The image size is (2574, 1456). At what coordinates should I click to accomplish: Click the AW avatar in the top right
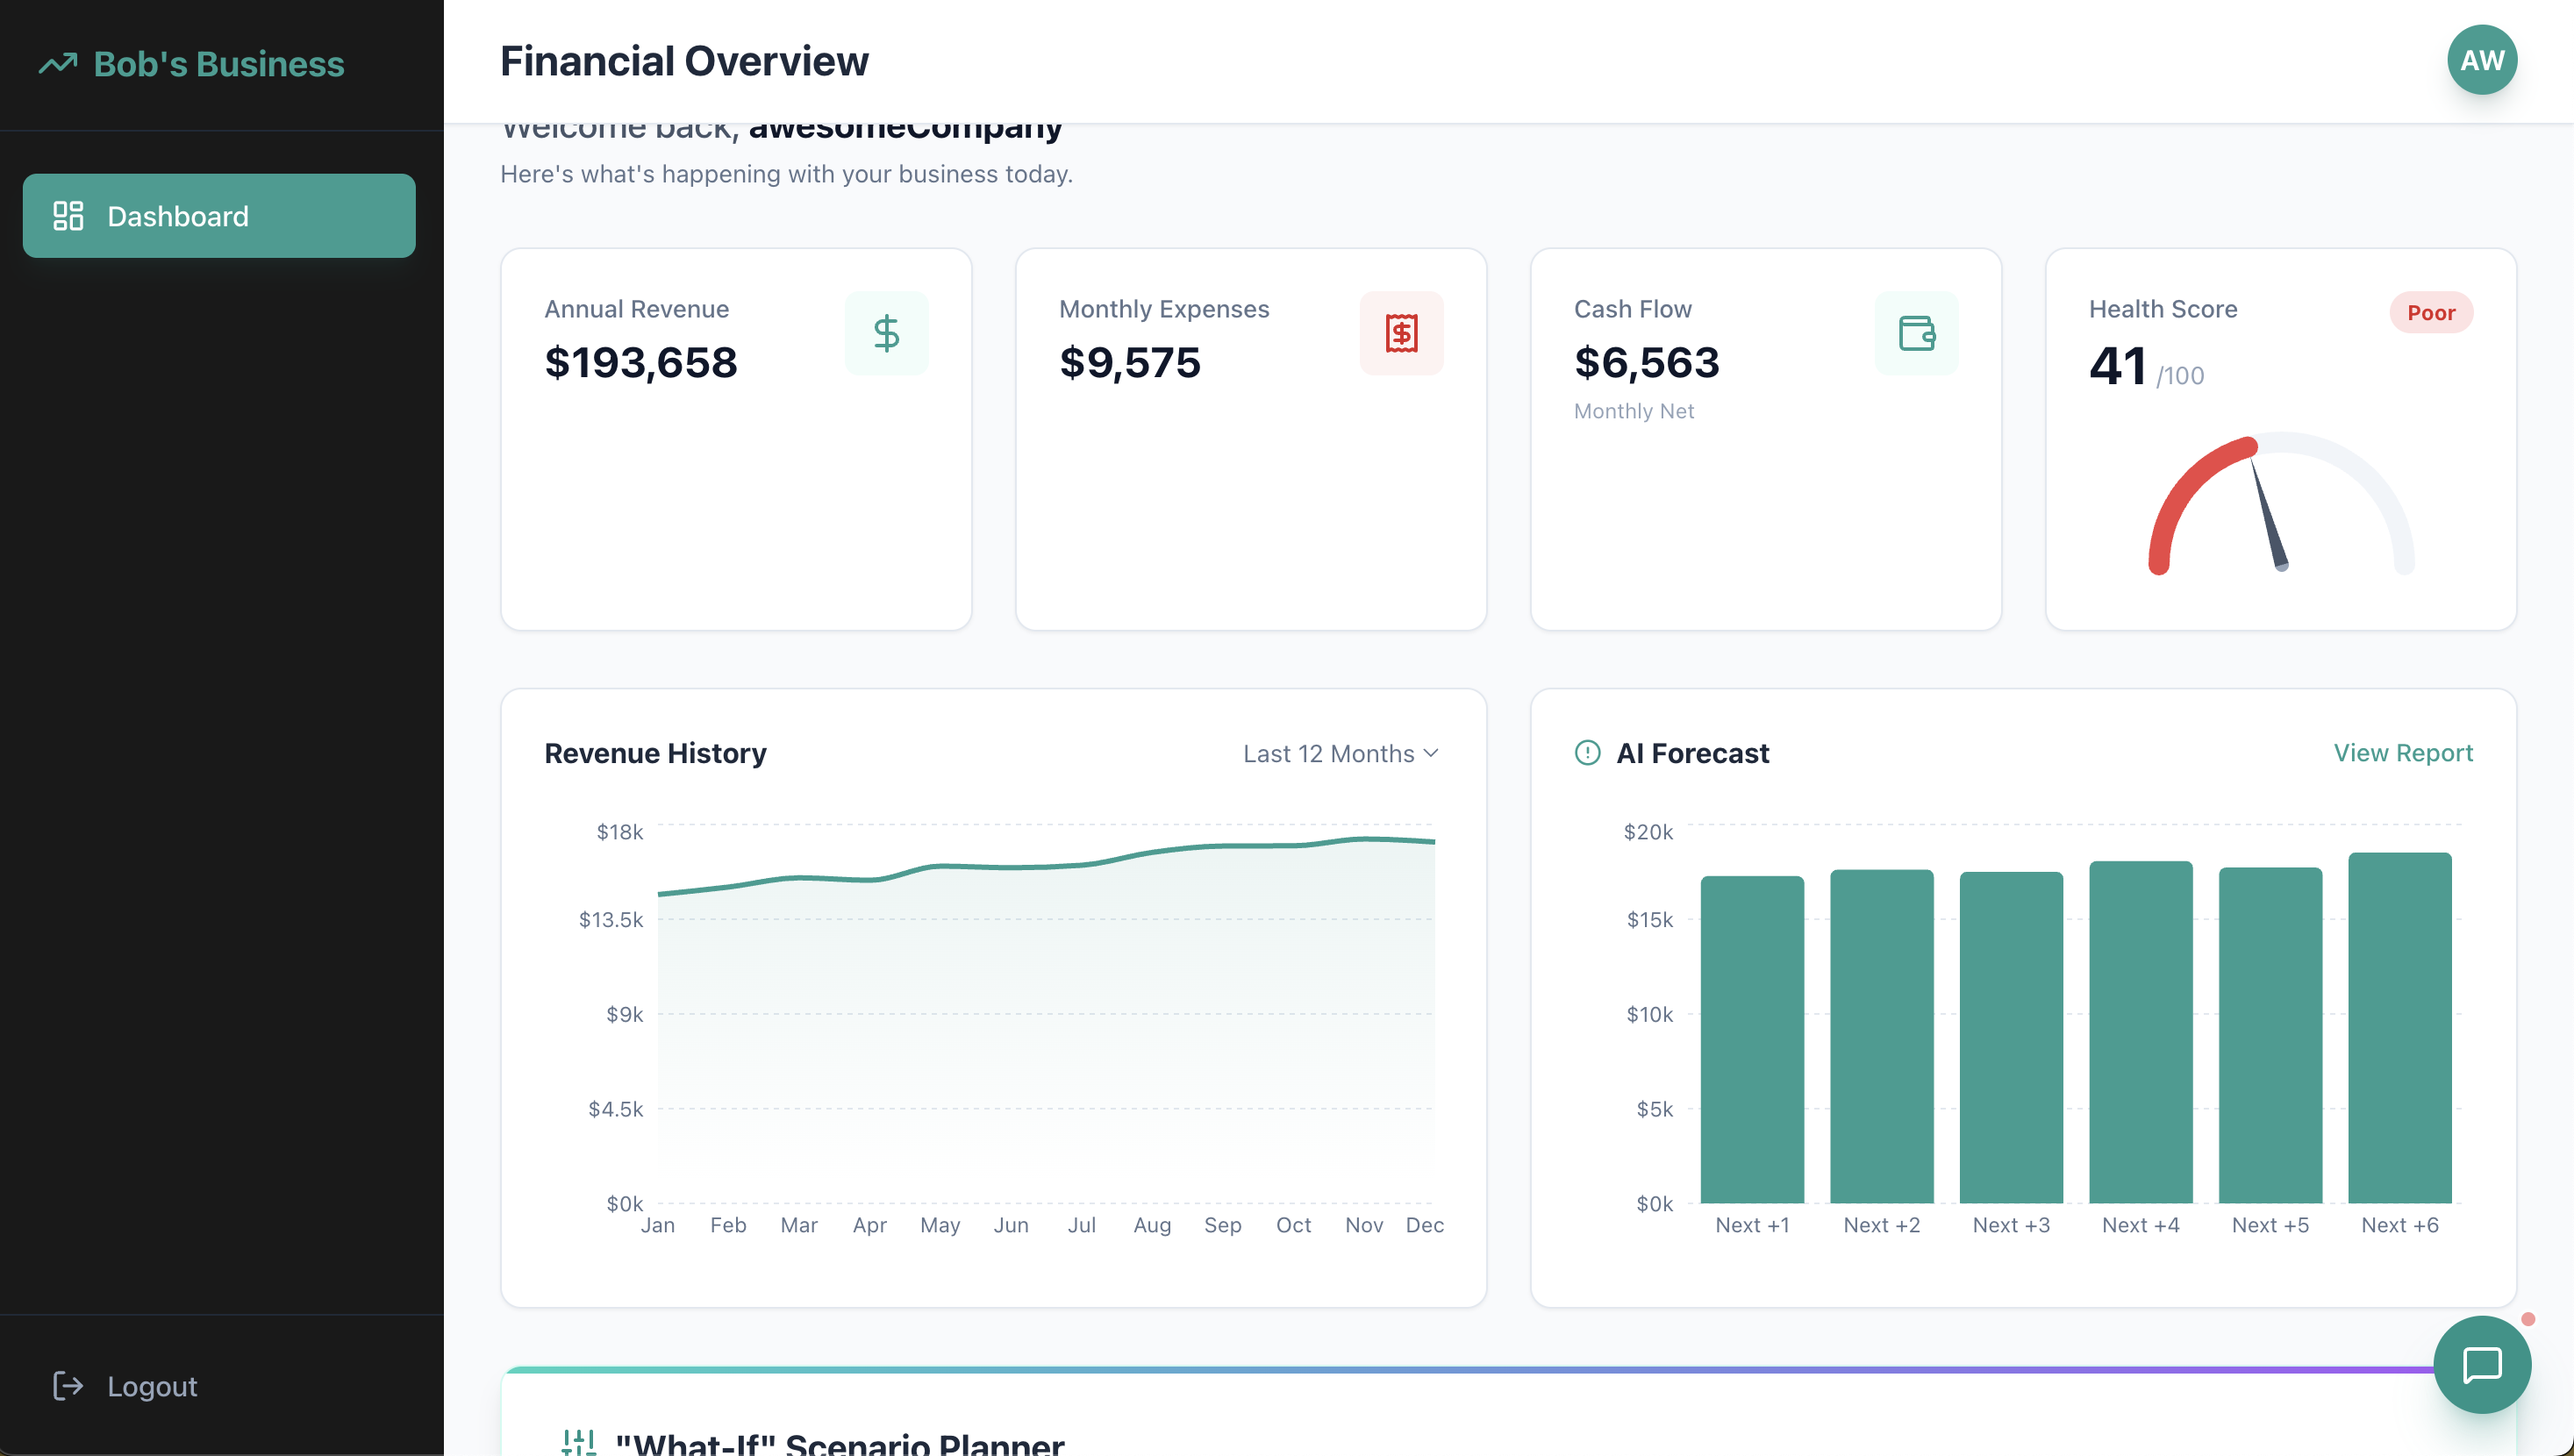point(2483,59)
